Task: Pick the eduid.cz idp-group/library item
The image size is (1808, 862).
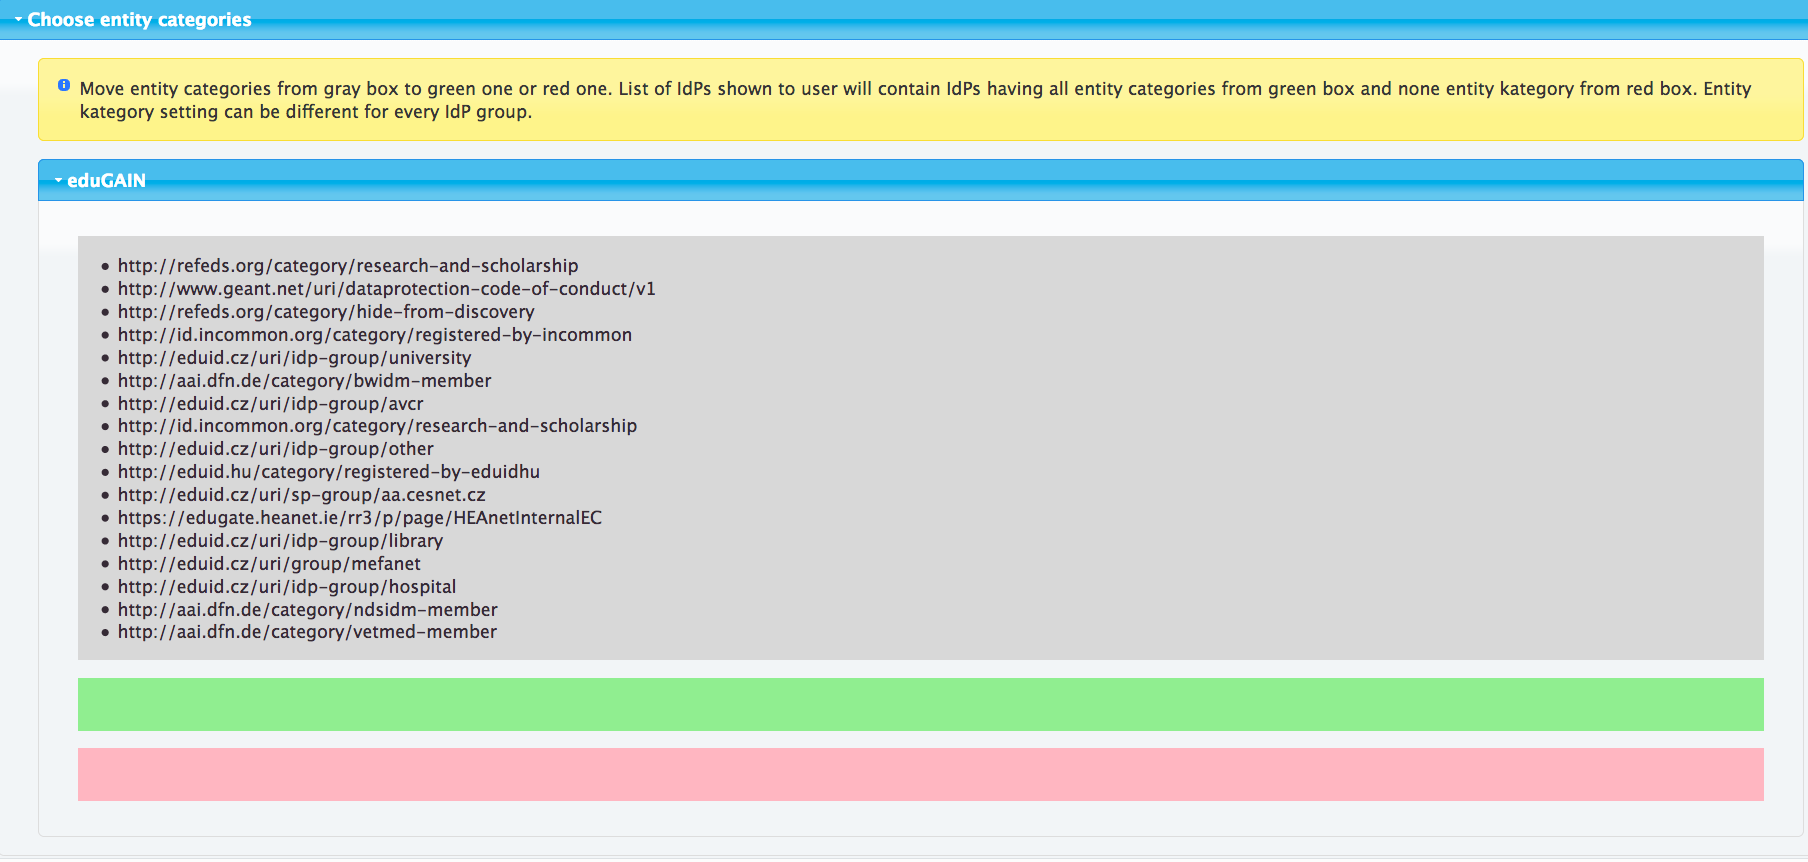Action: [x=280, y=541]
